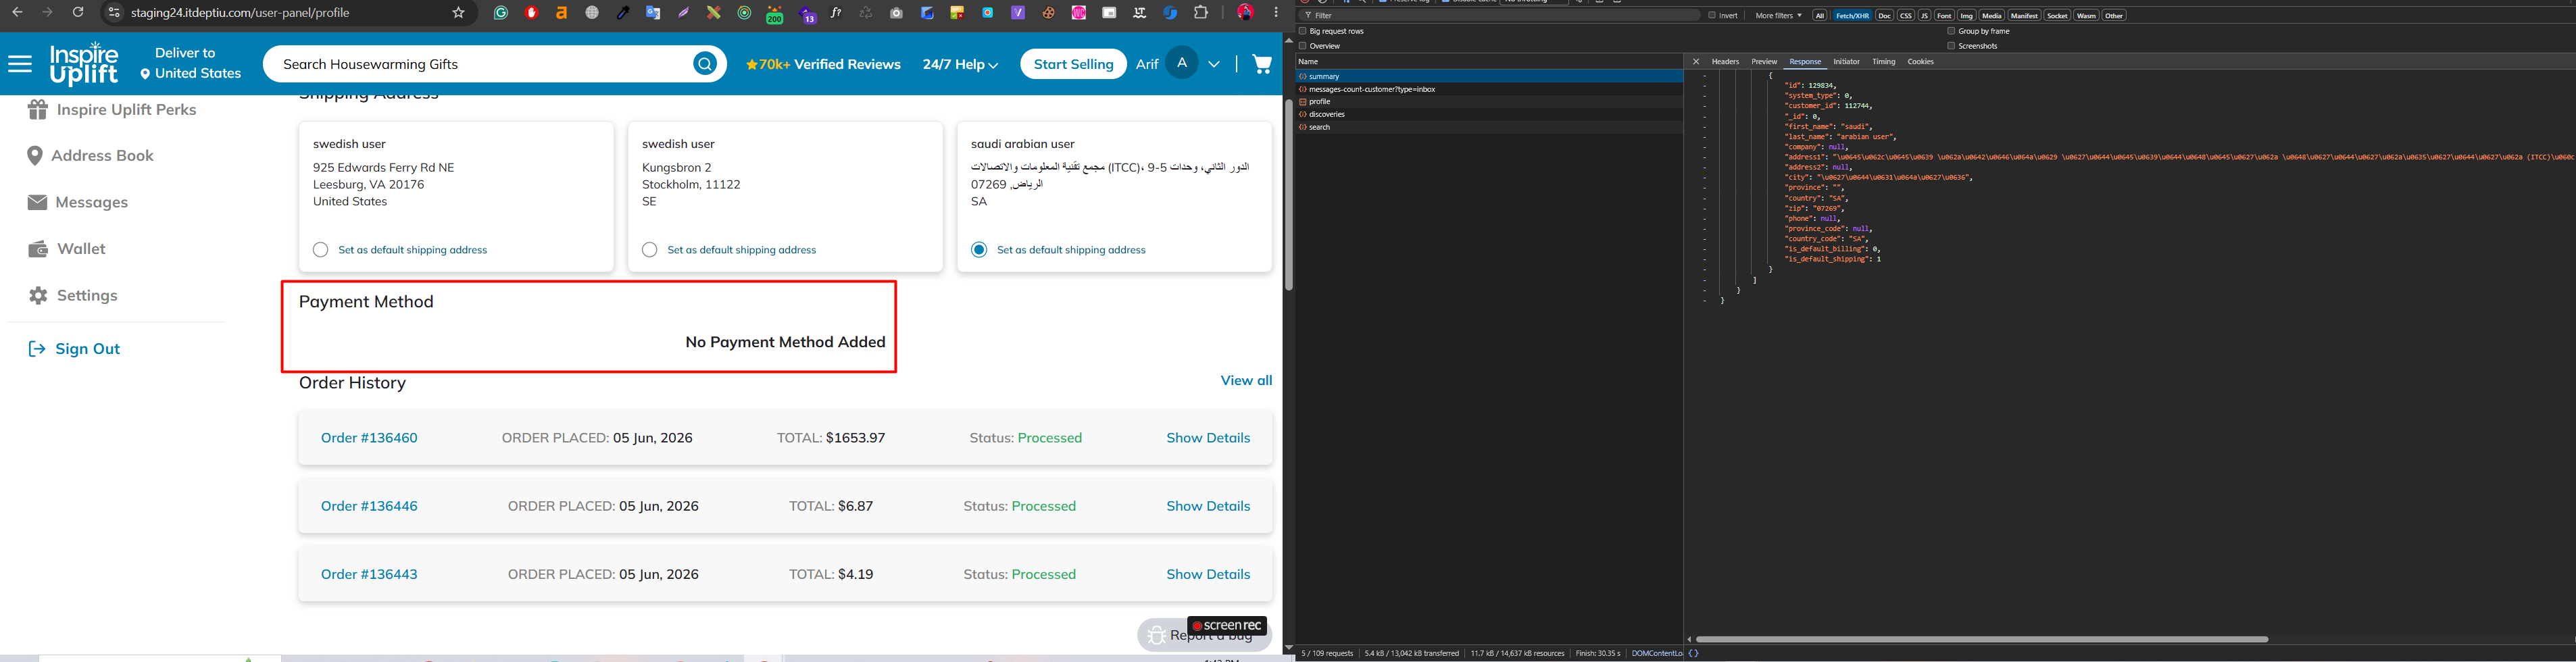Set 925 Edwards Ferry address as default shipping
Image resolution: width=2576 pixels, height=662 pixels.
[320, 250]
